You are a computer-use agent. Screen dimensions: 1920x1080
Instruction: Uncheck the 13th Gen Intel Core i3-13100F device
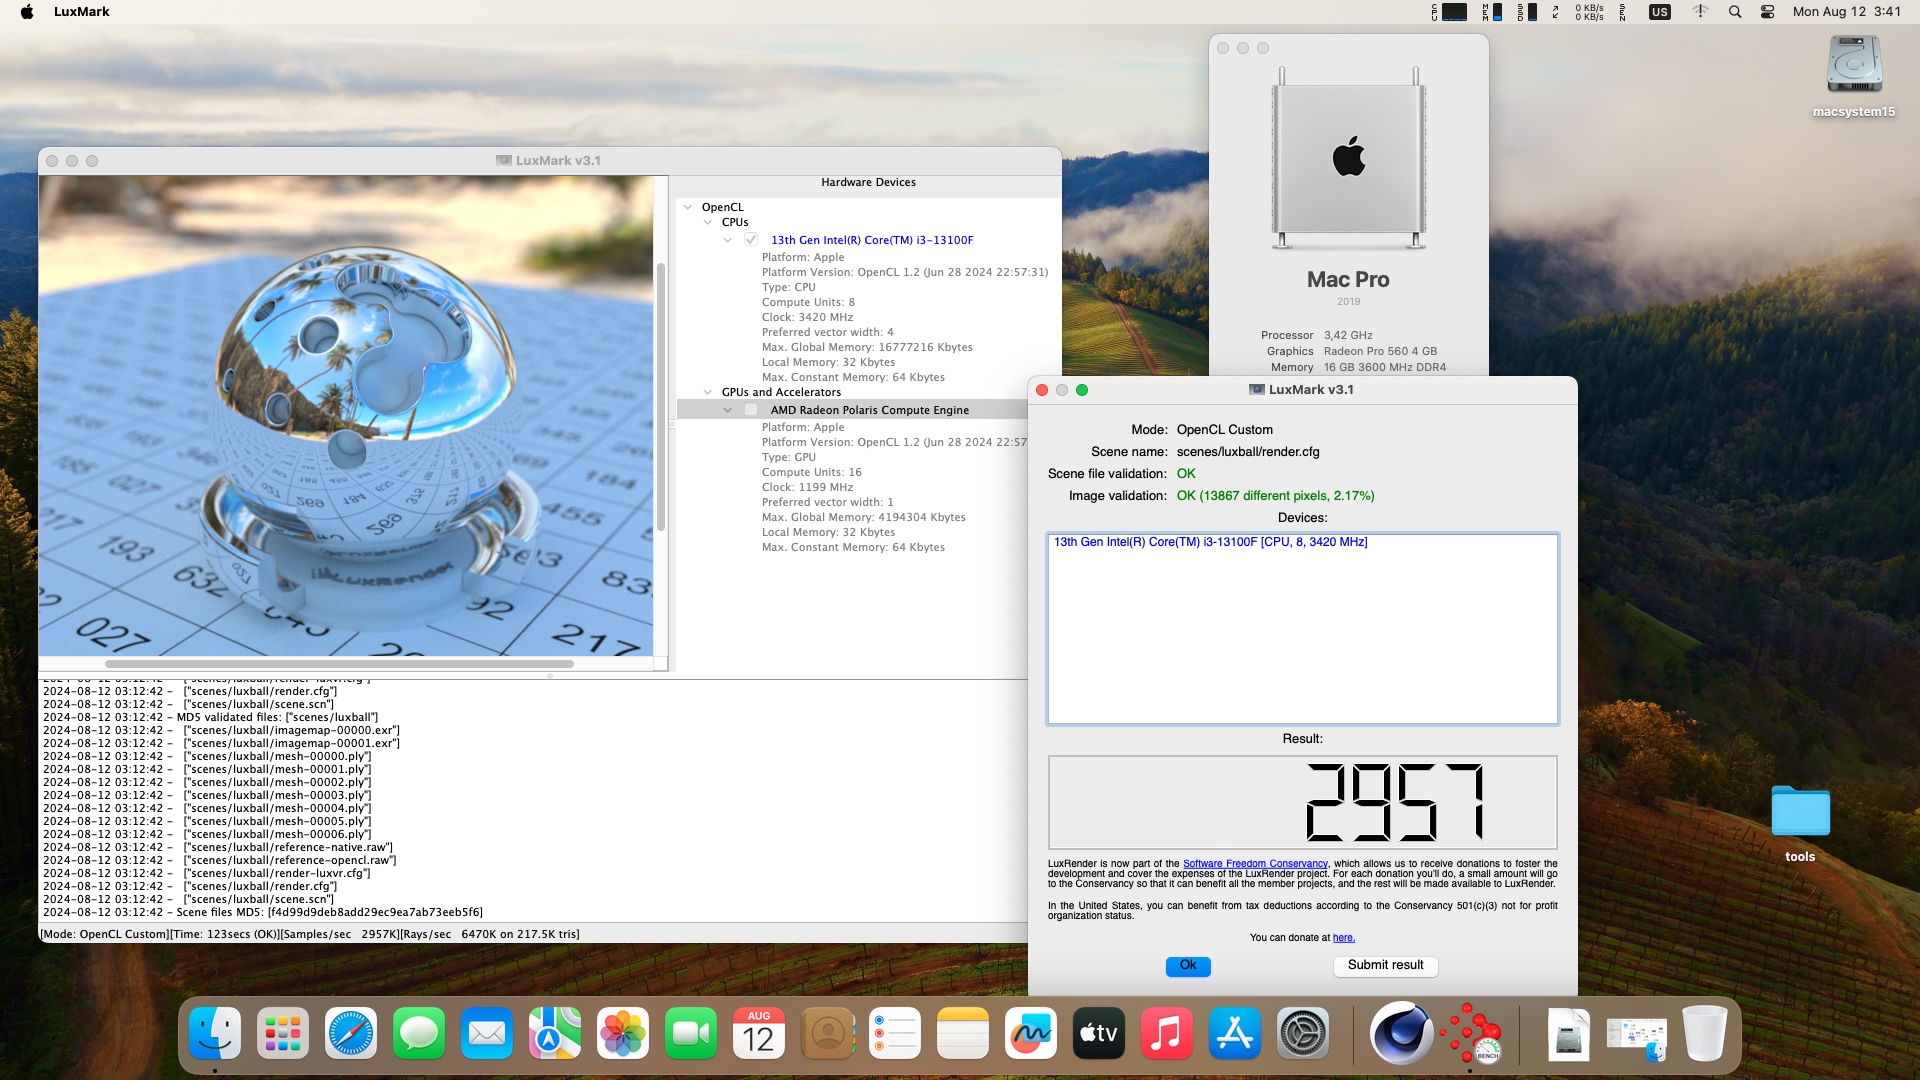click(751, 240)
